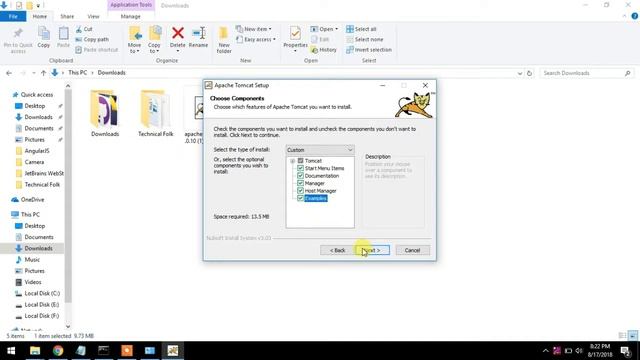Click the Copy icon in ribbon

point(44,33)
